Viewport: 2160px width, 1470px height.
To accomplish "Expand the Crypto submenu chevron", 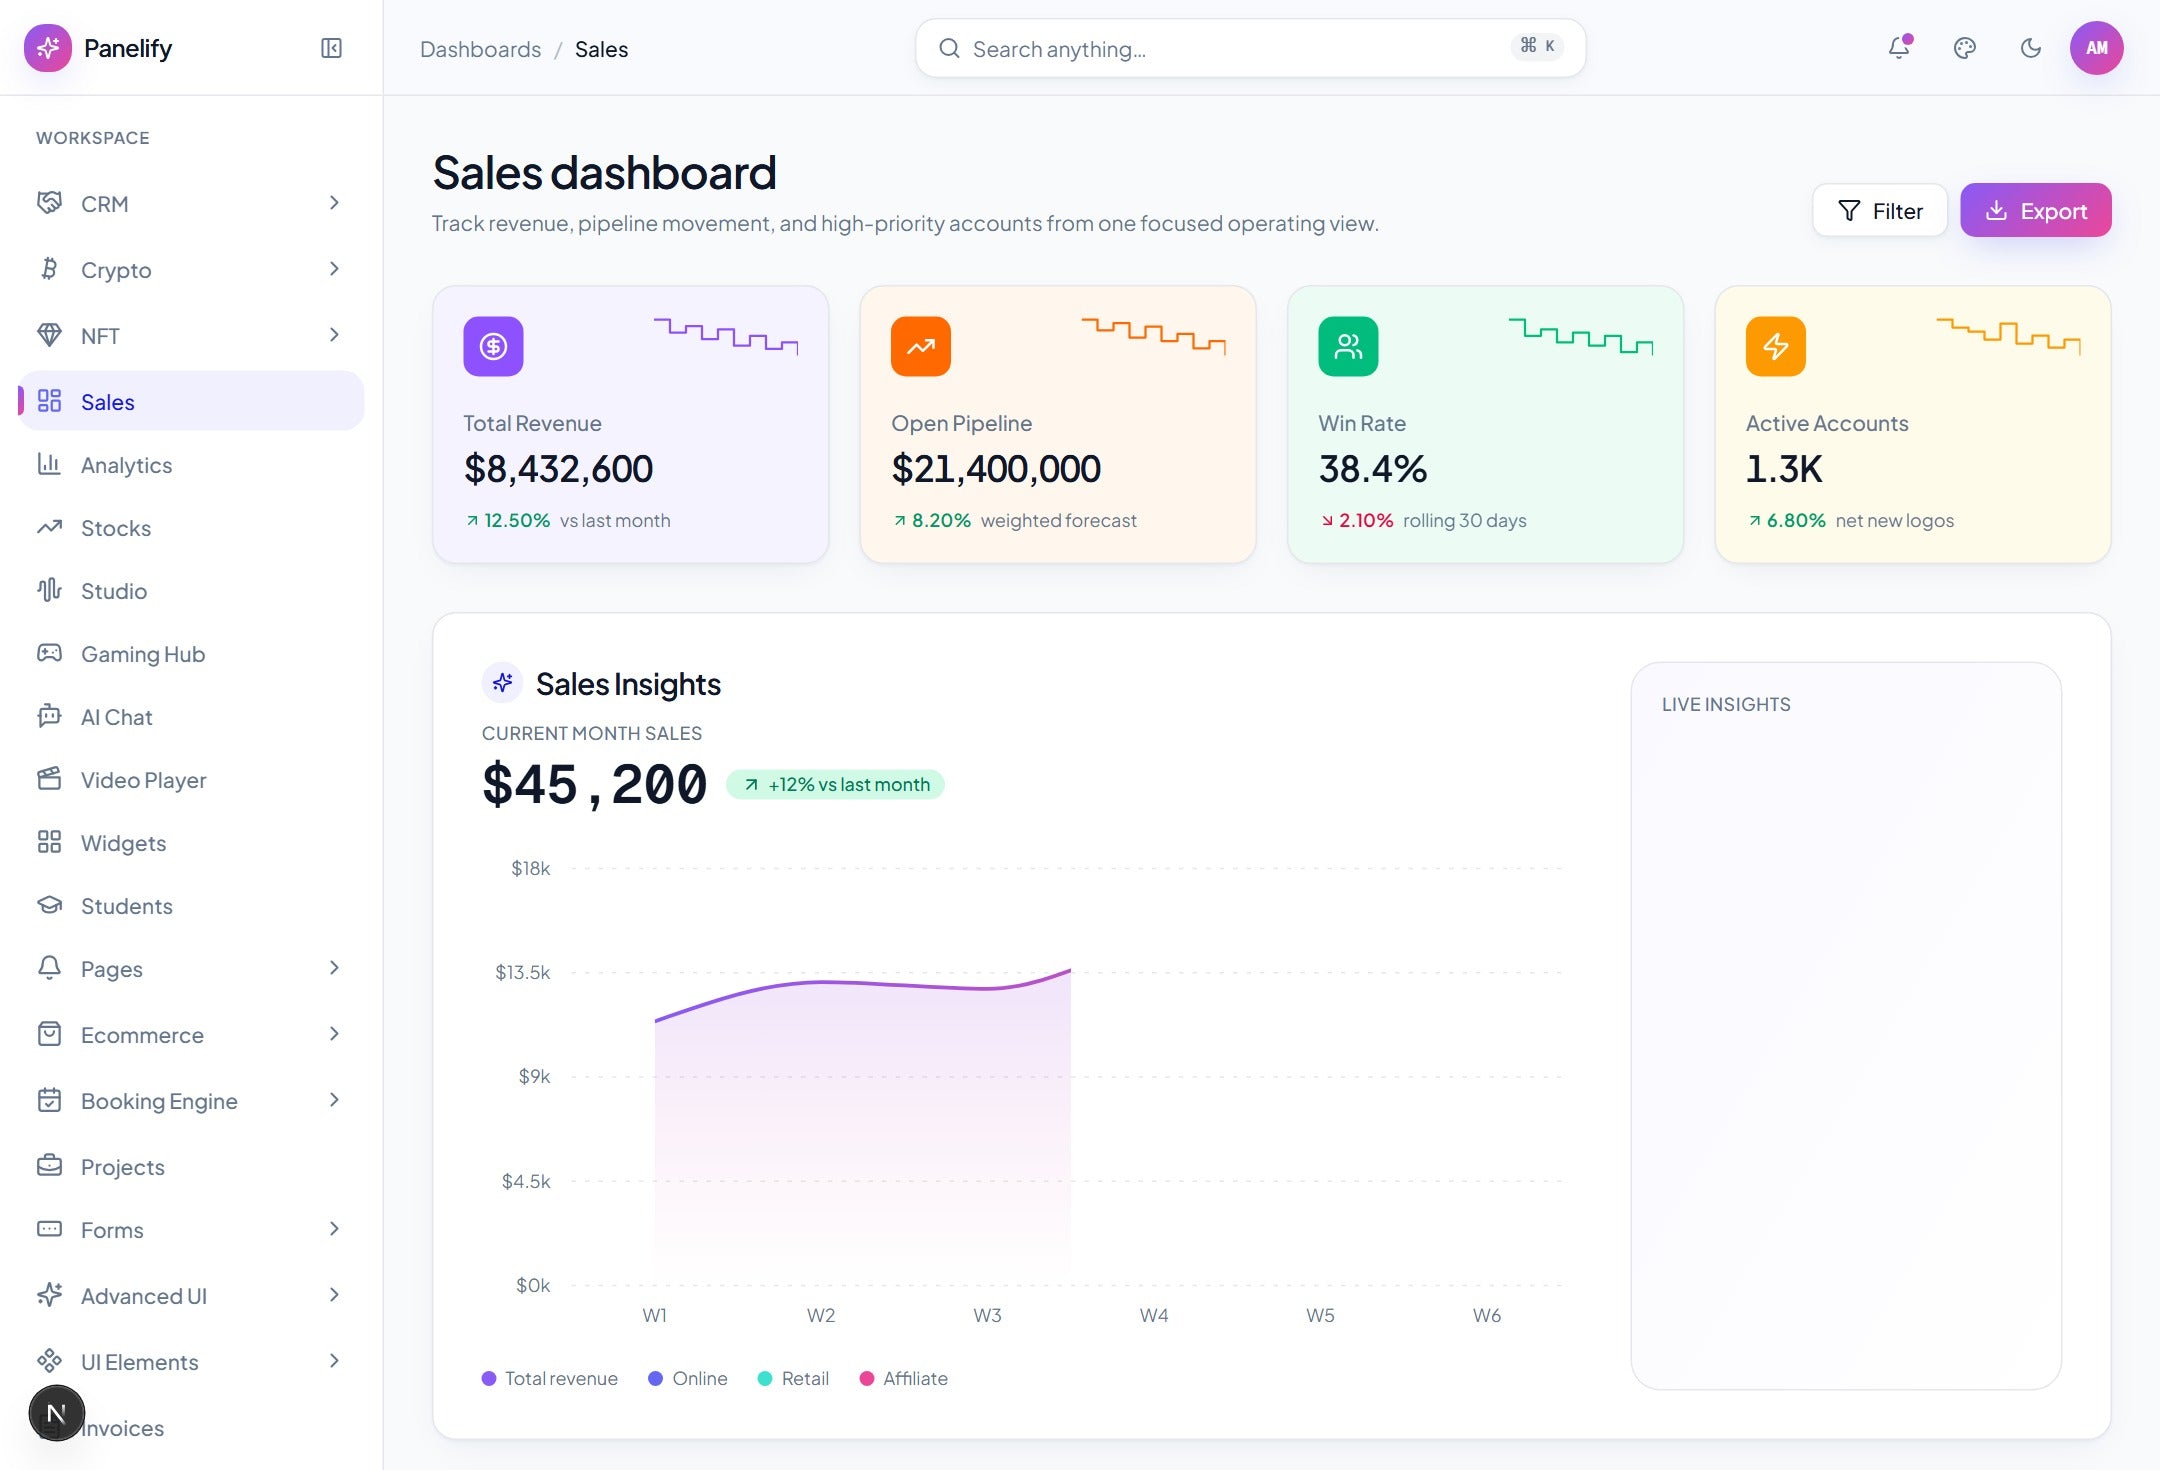I will [334, 269].
